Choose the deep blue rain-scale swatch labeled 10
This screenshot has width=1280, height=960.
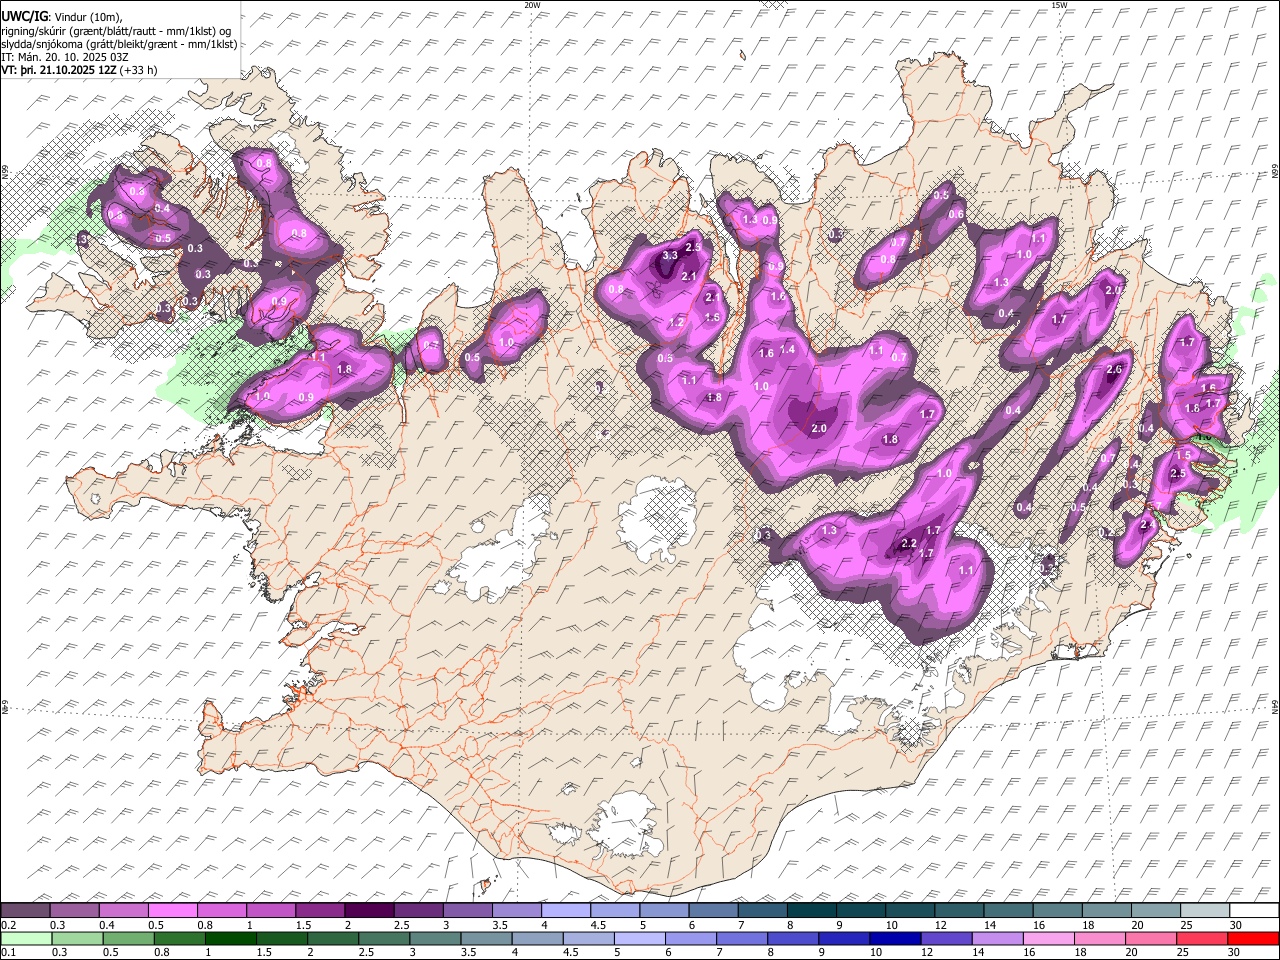coord(895,938)
